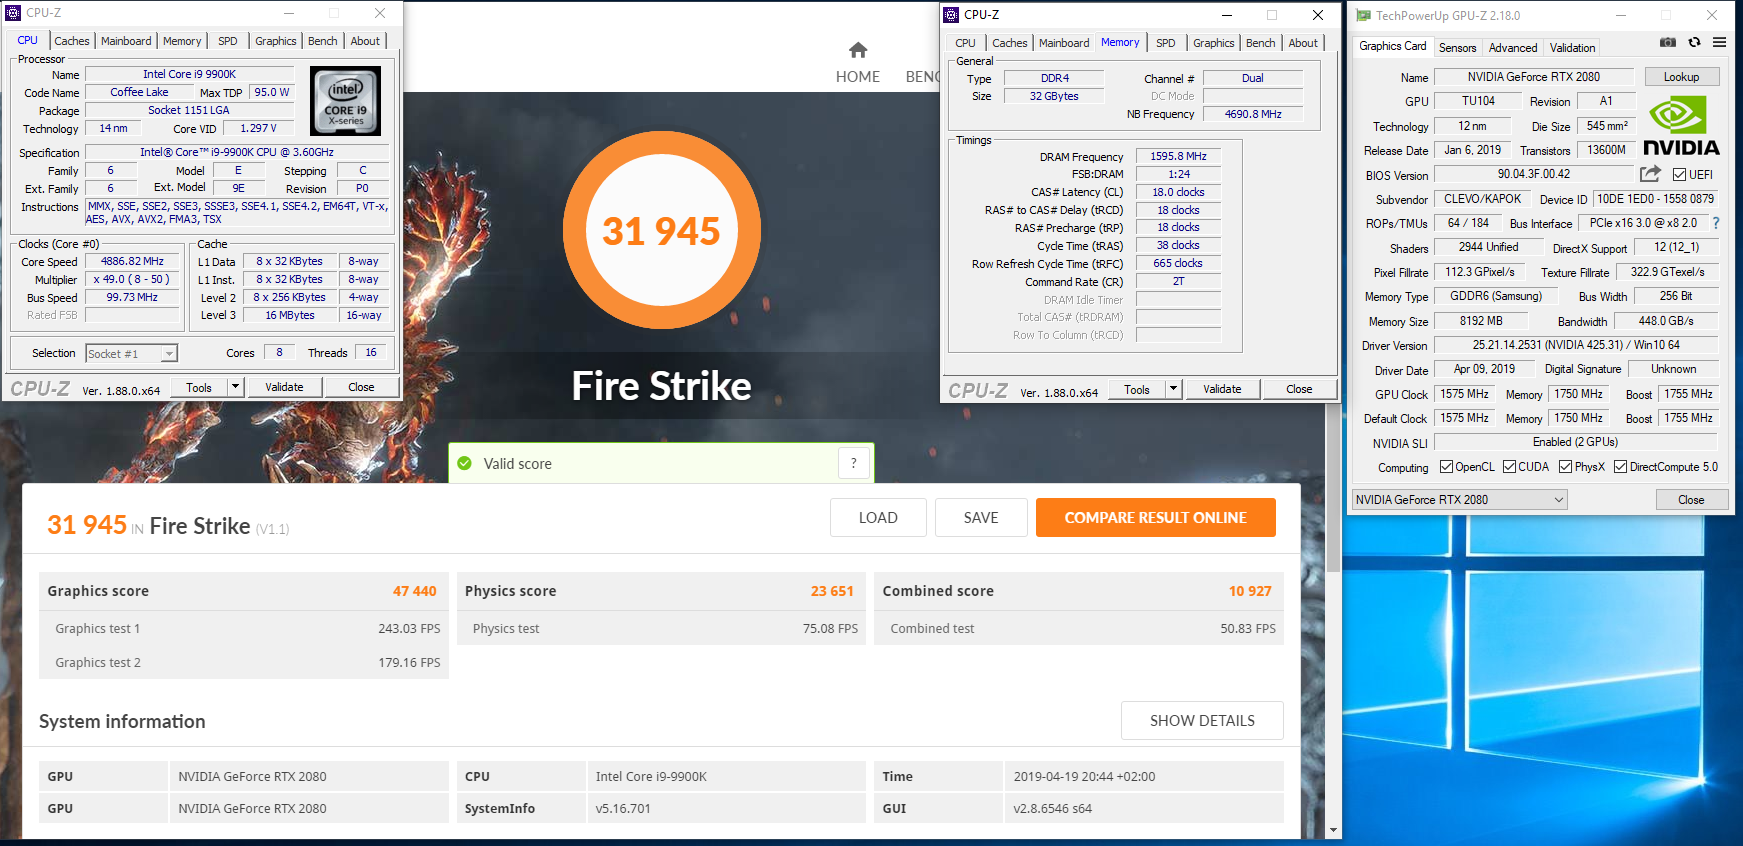Viewport: 1743px width, 846px height.
Task: Click the Bandwidth value 448.0 GB/s
Action: pyautogui.click(x=1665, y=321)
